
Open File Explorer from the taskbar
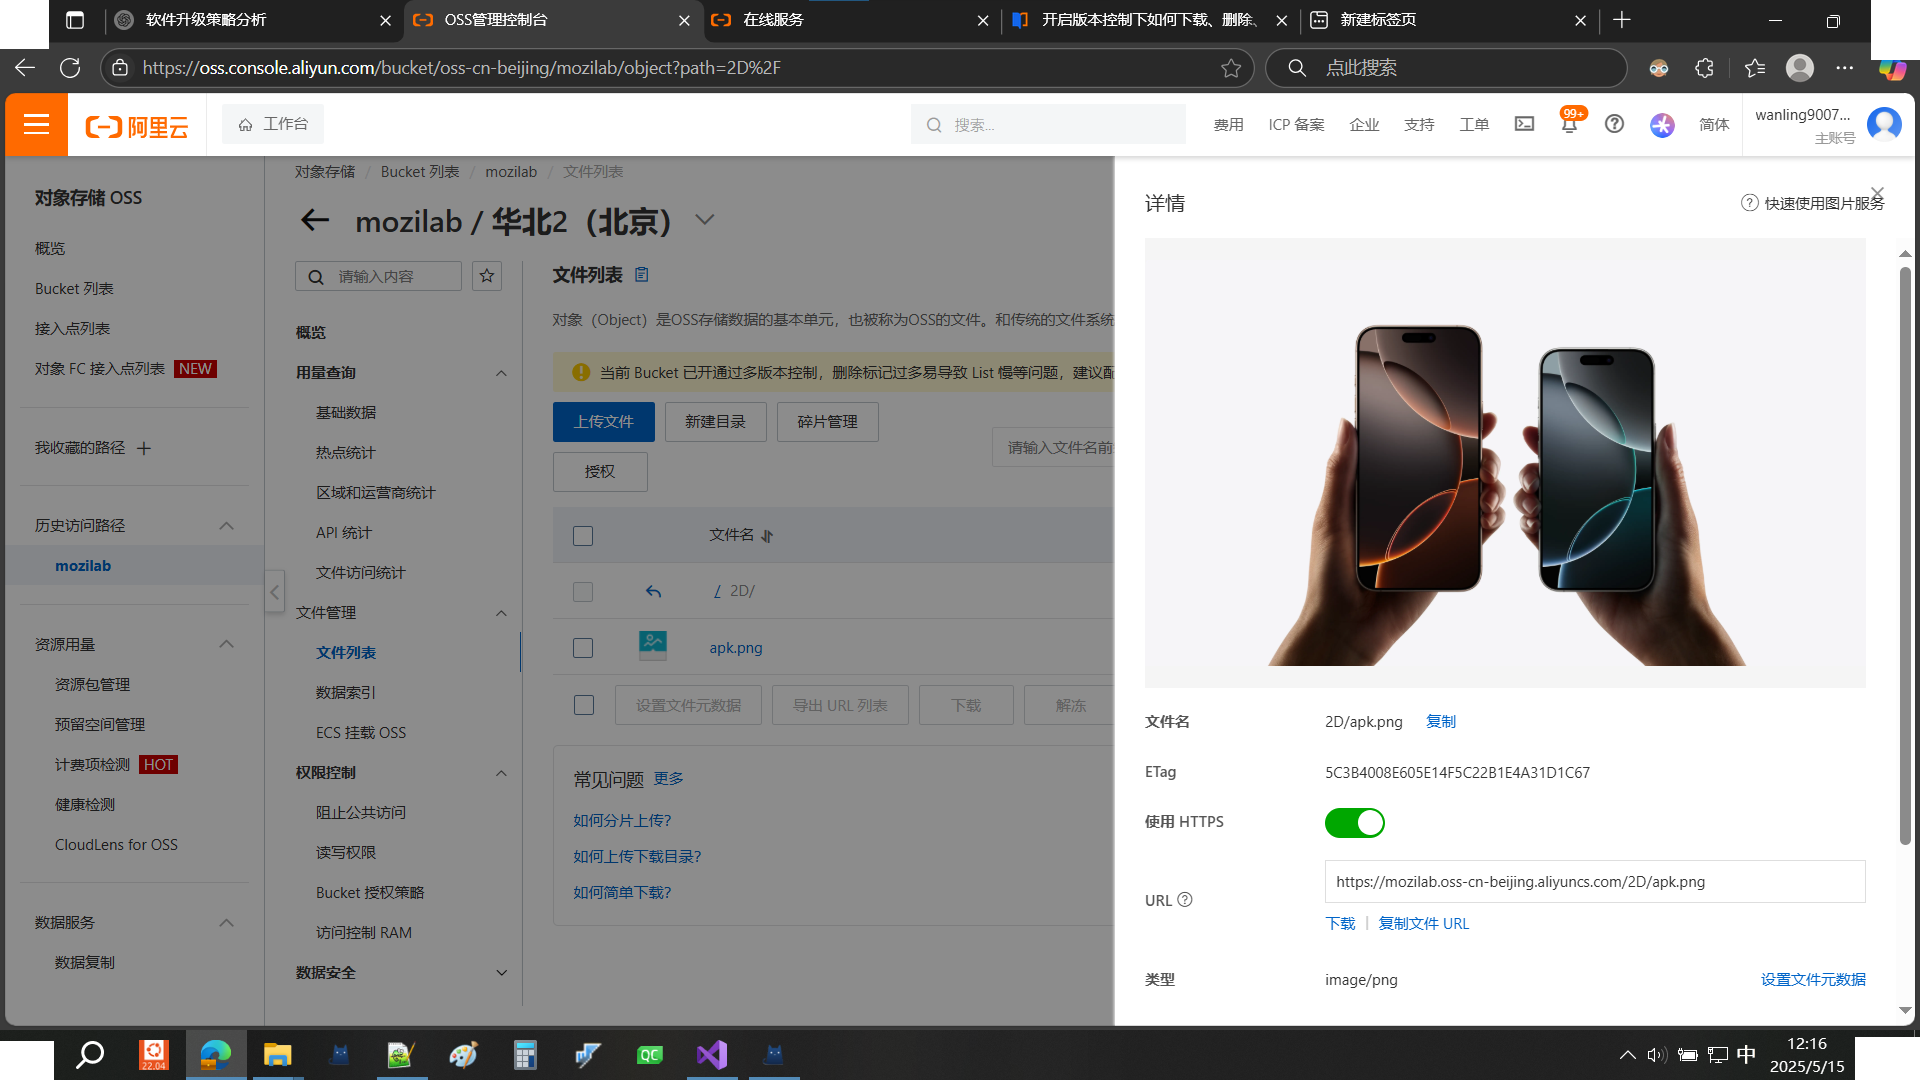click(x=277, y=1054)
